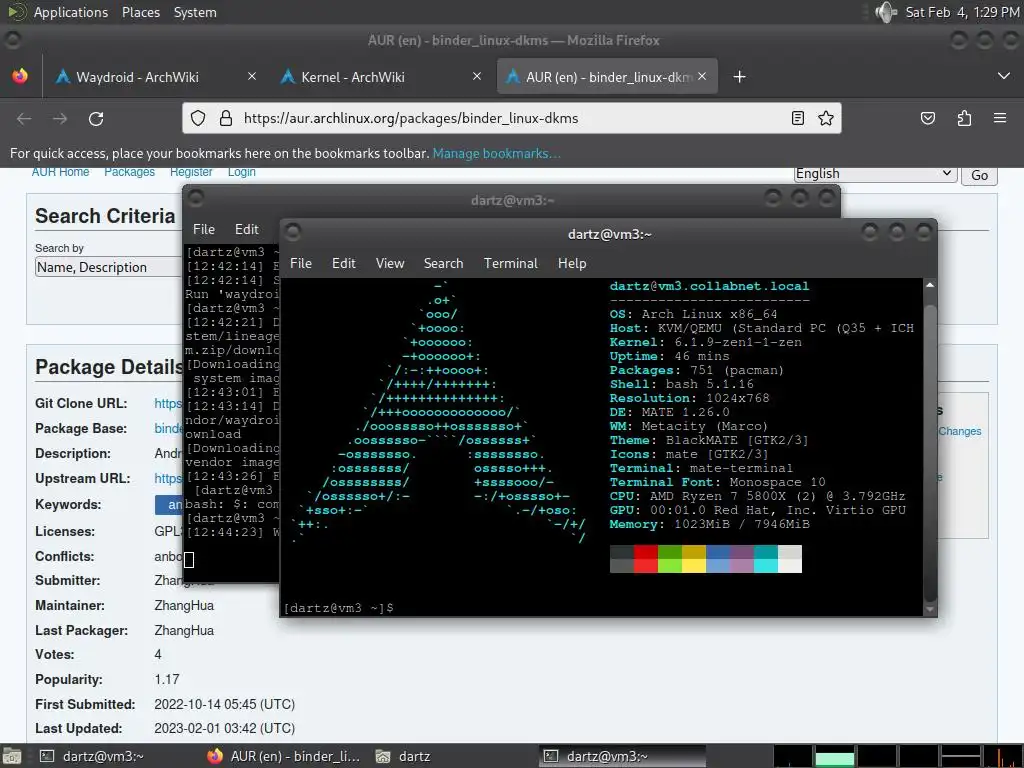
Task: Click the front terminal scrollbar up arrow
Action: click(x=930, y=285)
